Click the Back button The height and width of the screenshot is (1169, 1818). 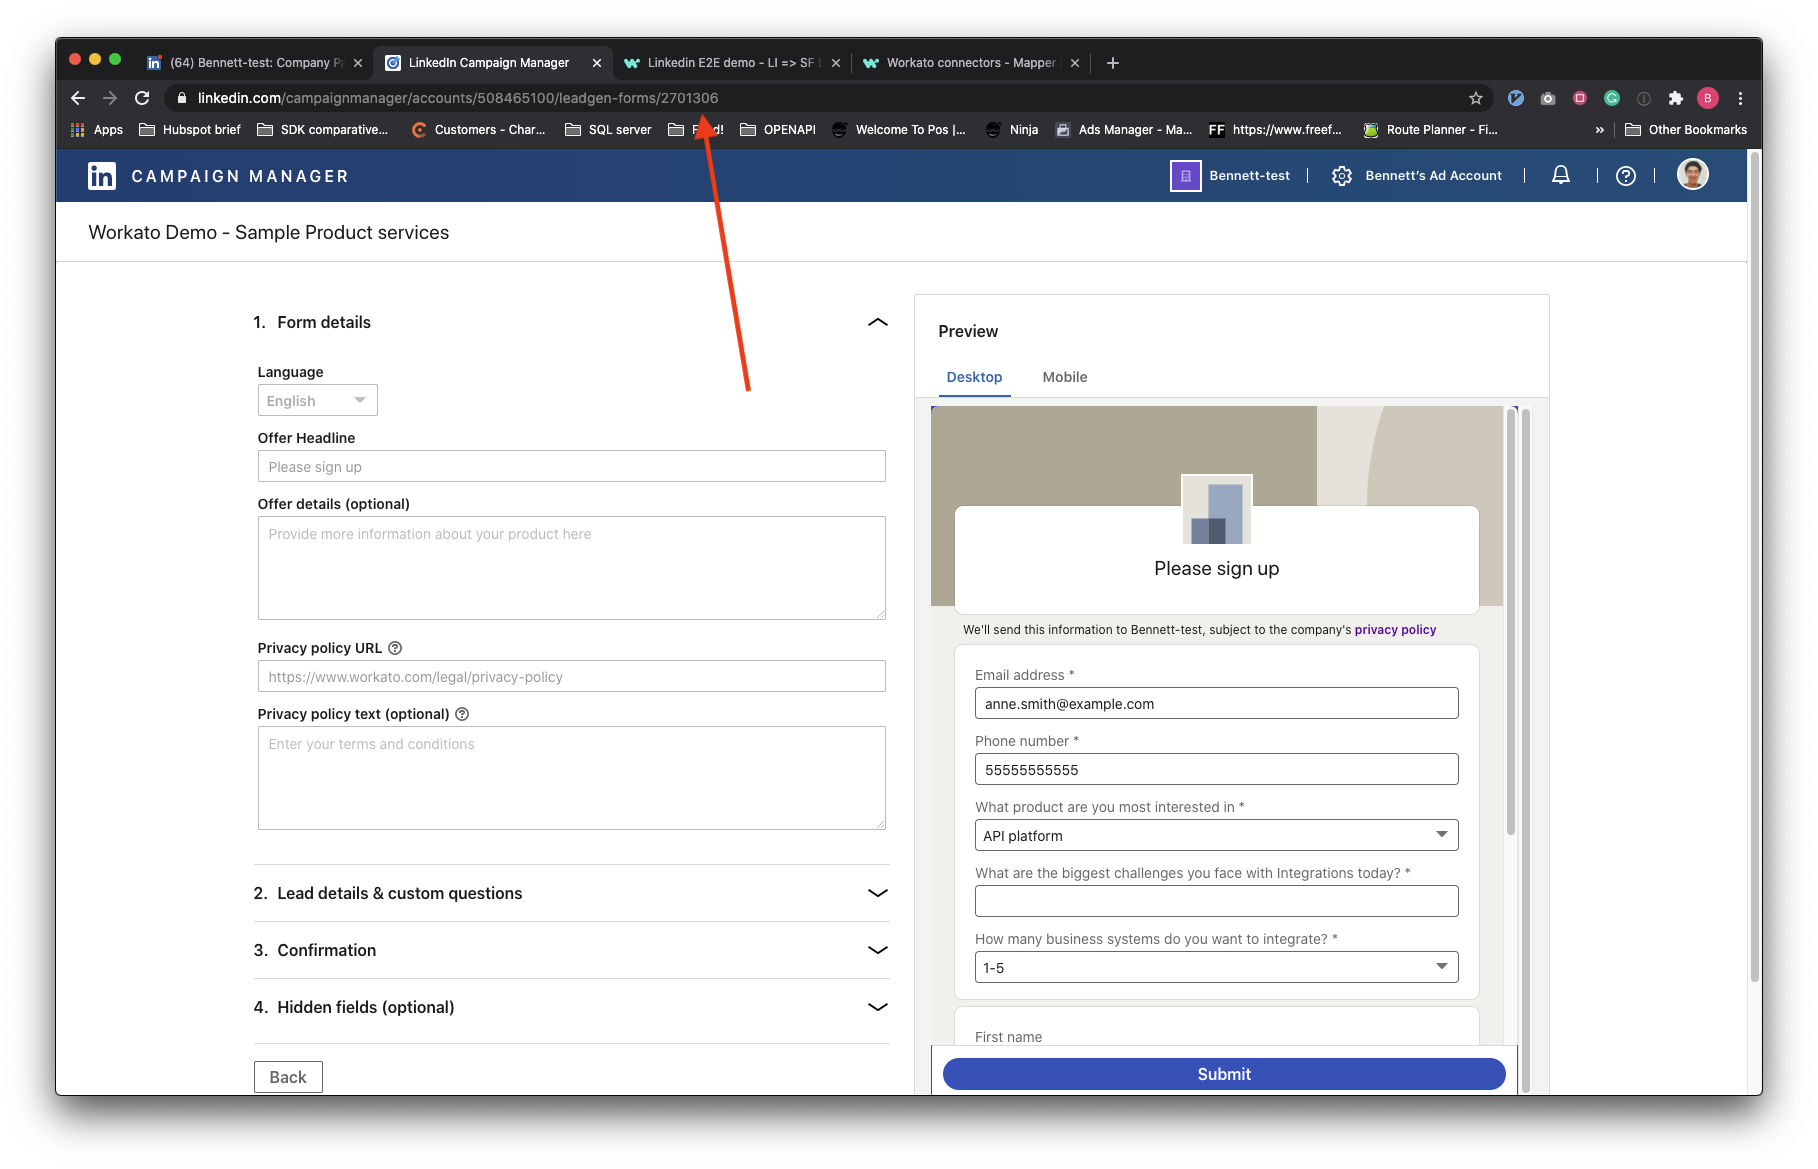(288, 1077)
